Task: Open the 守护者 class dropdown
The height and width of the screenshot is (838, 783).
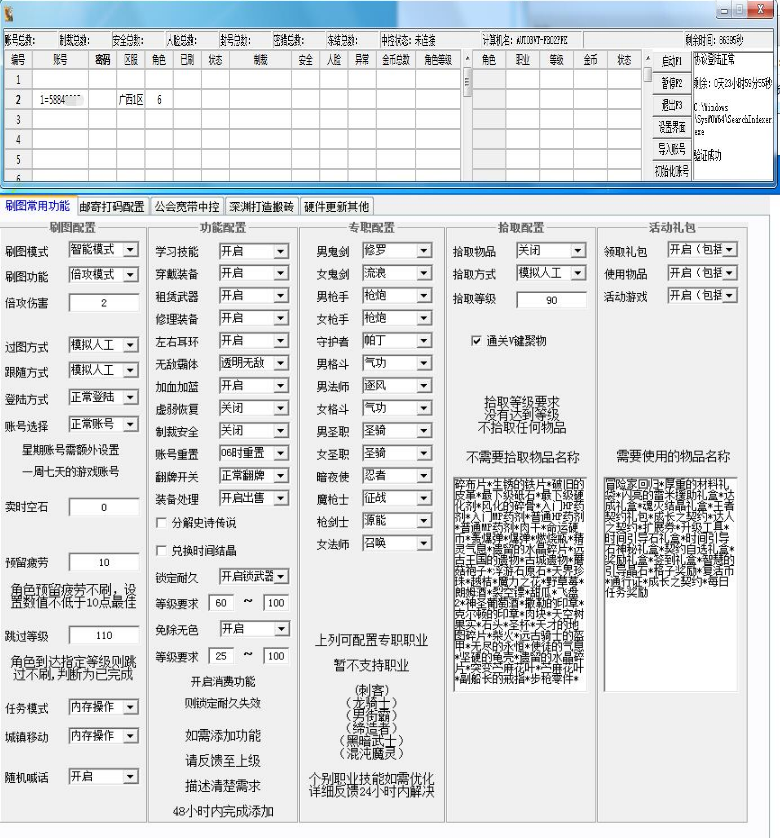Action: click(x=397, y=340)
